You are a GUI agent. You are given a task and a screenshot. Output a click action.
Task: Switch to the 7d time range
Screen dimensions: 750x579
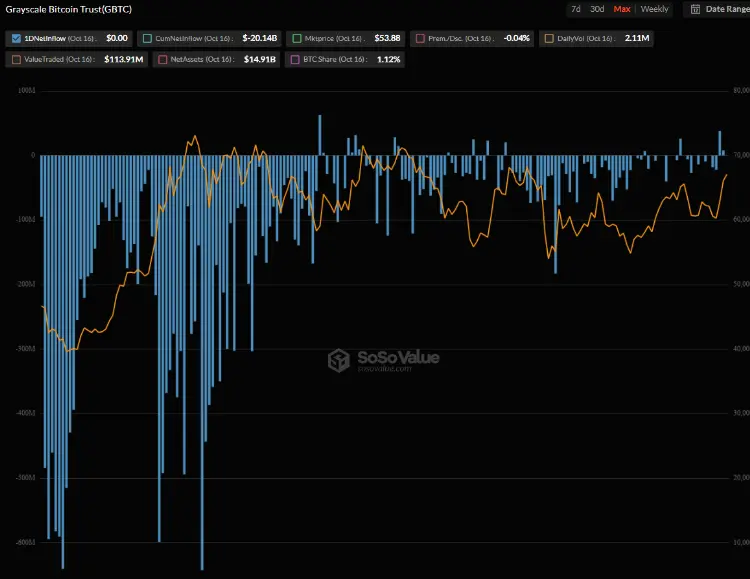pos(575,9)
